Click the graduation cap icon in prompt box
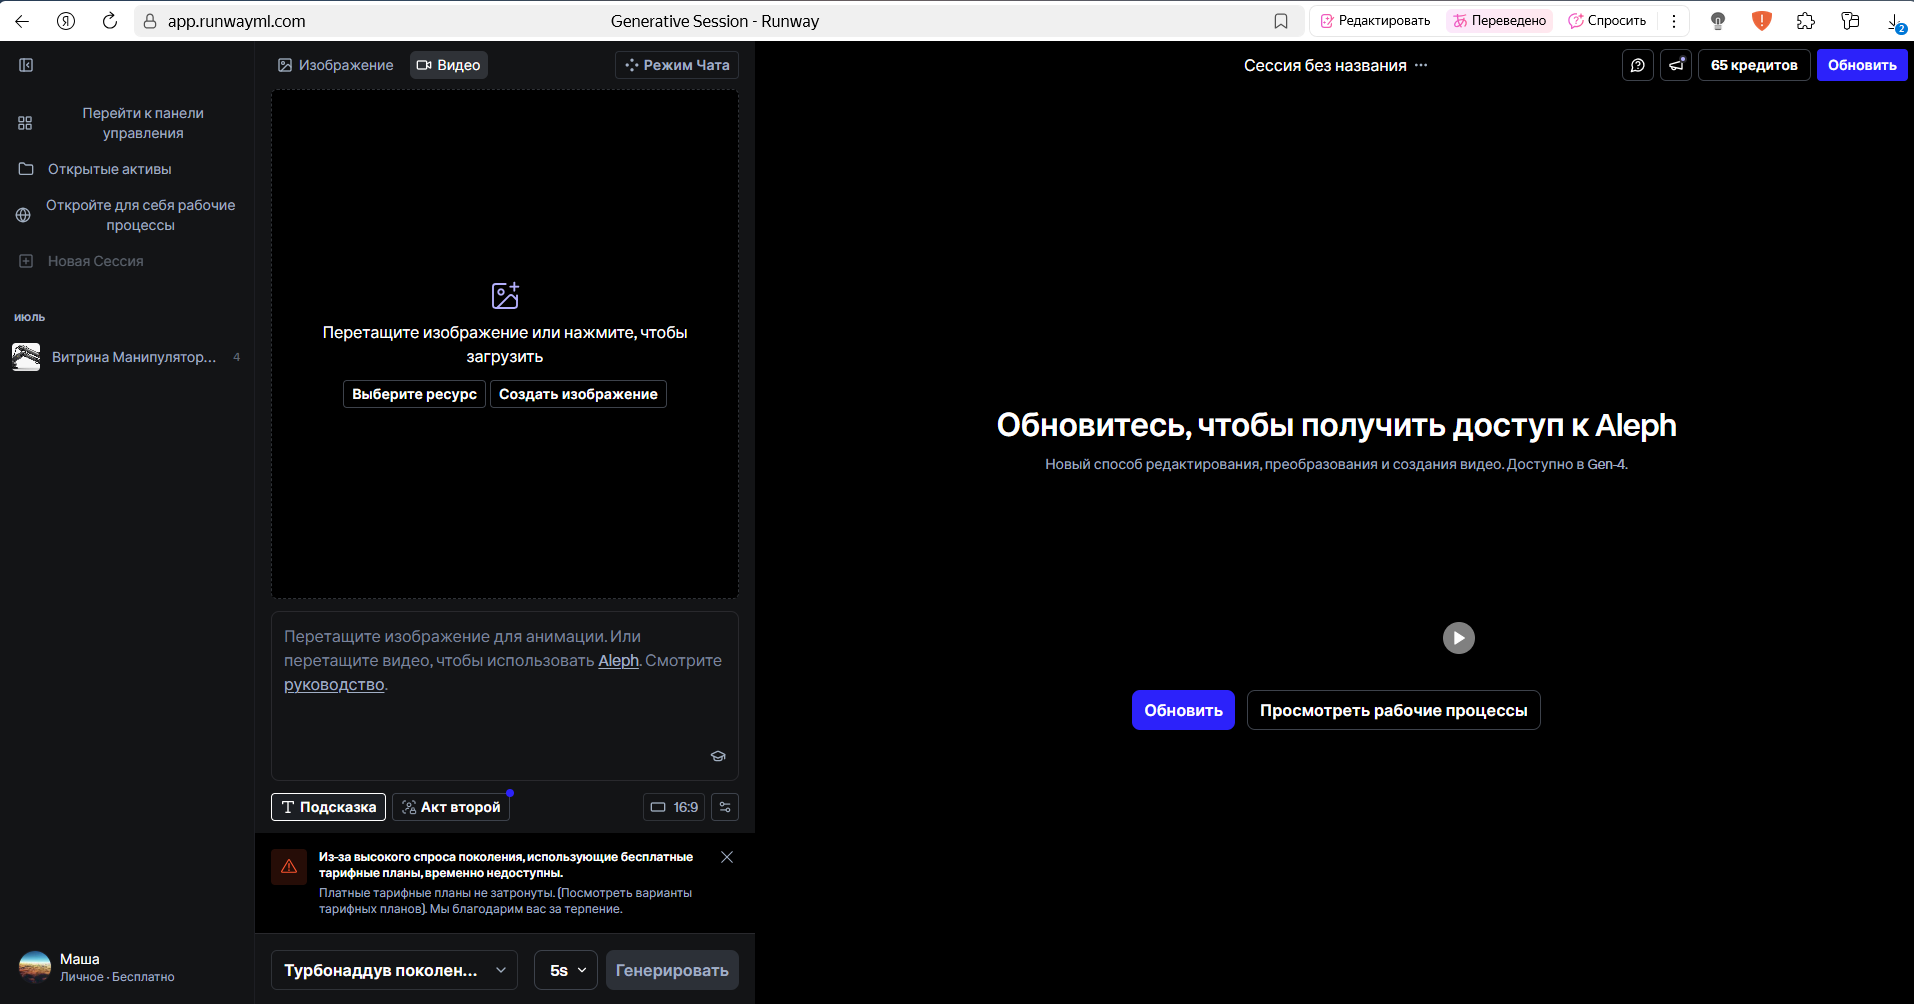1914x1004 pixels. [718, 756]
